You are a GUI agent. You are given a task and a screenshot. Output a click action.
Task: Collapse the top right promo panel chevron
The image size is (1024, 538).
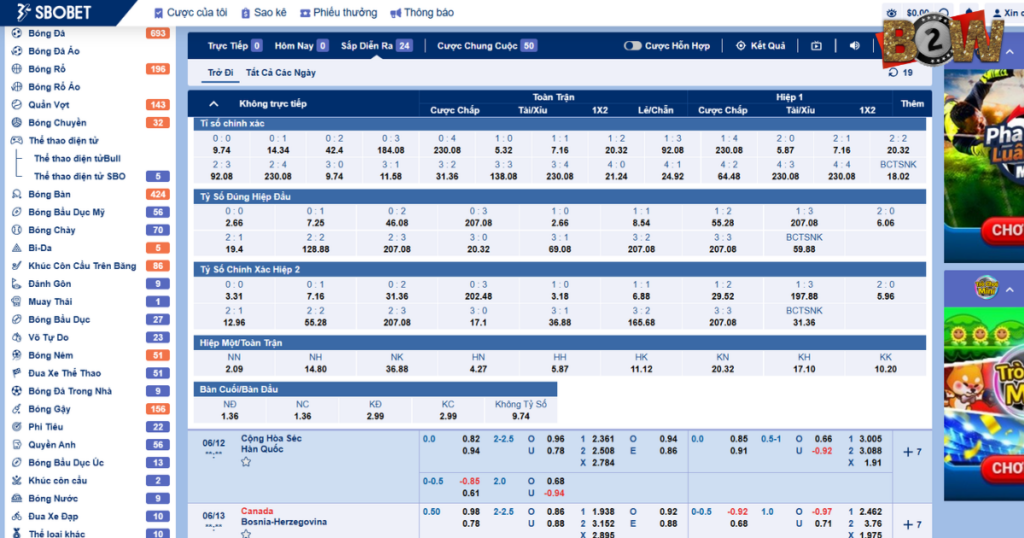click(1010, 52)
